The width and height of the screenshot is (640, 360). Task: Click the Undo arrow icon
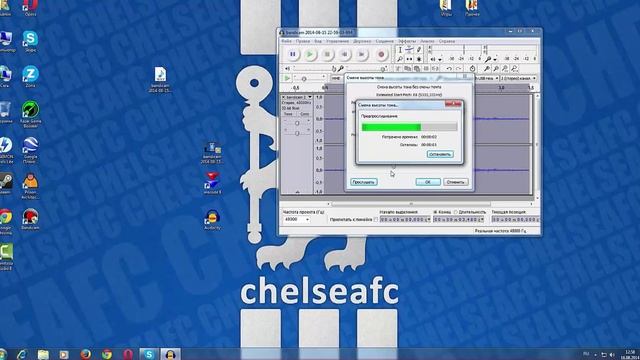tap(449, 69)
